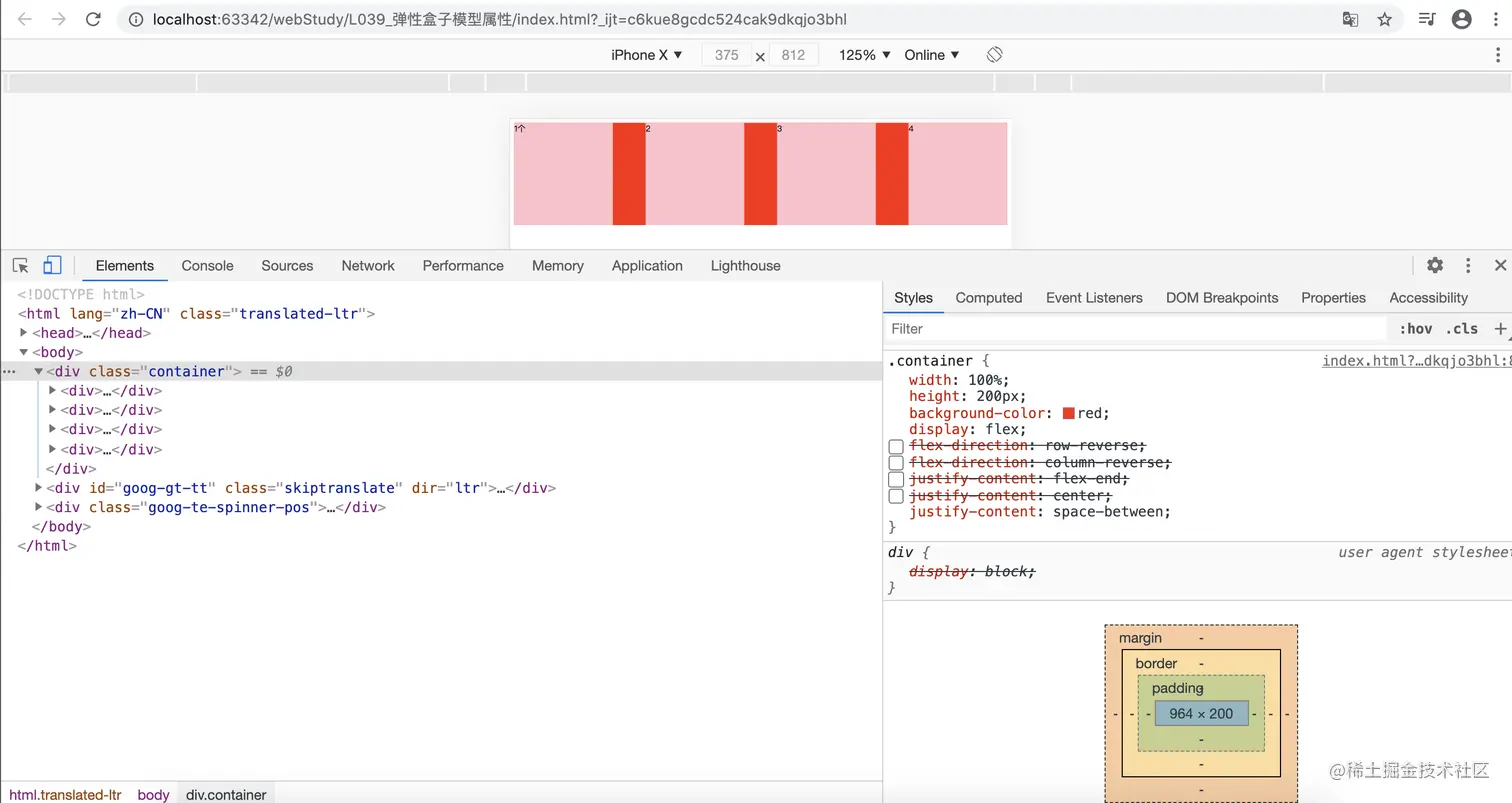1512x803 pixels.
Task: Go back to the previous page
Action: (25, 19)
